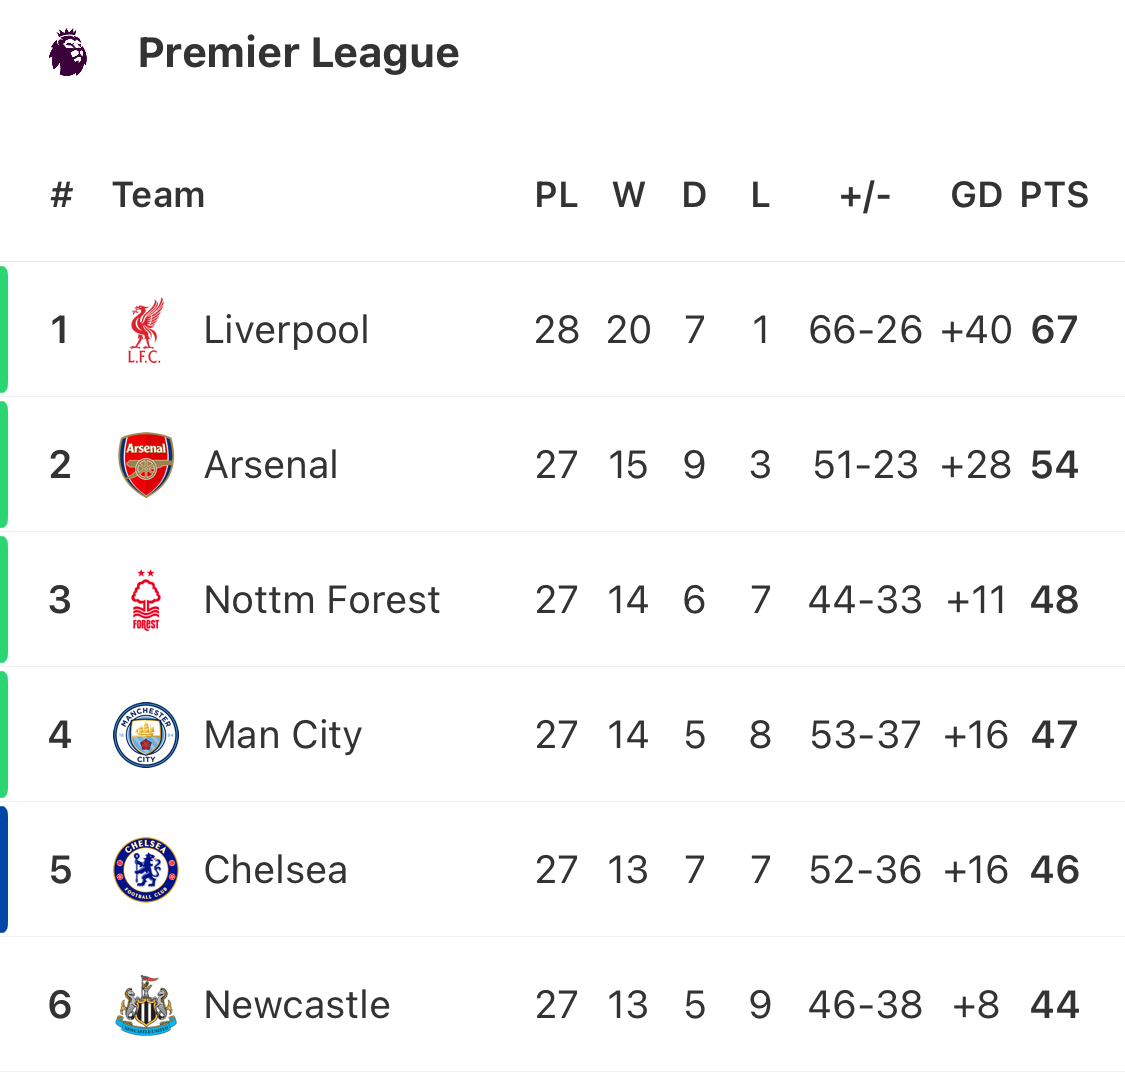
Task: Select the Arsenal club crest
Action: (x=146, y=464)
